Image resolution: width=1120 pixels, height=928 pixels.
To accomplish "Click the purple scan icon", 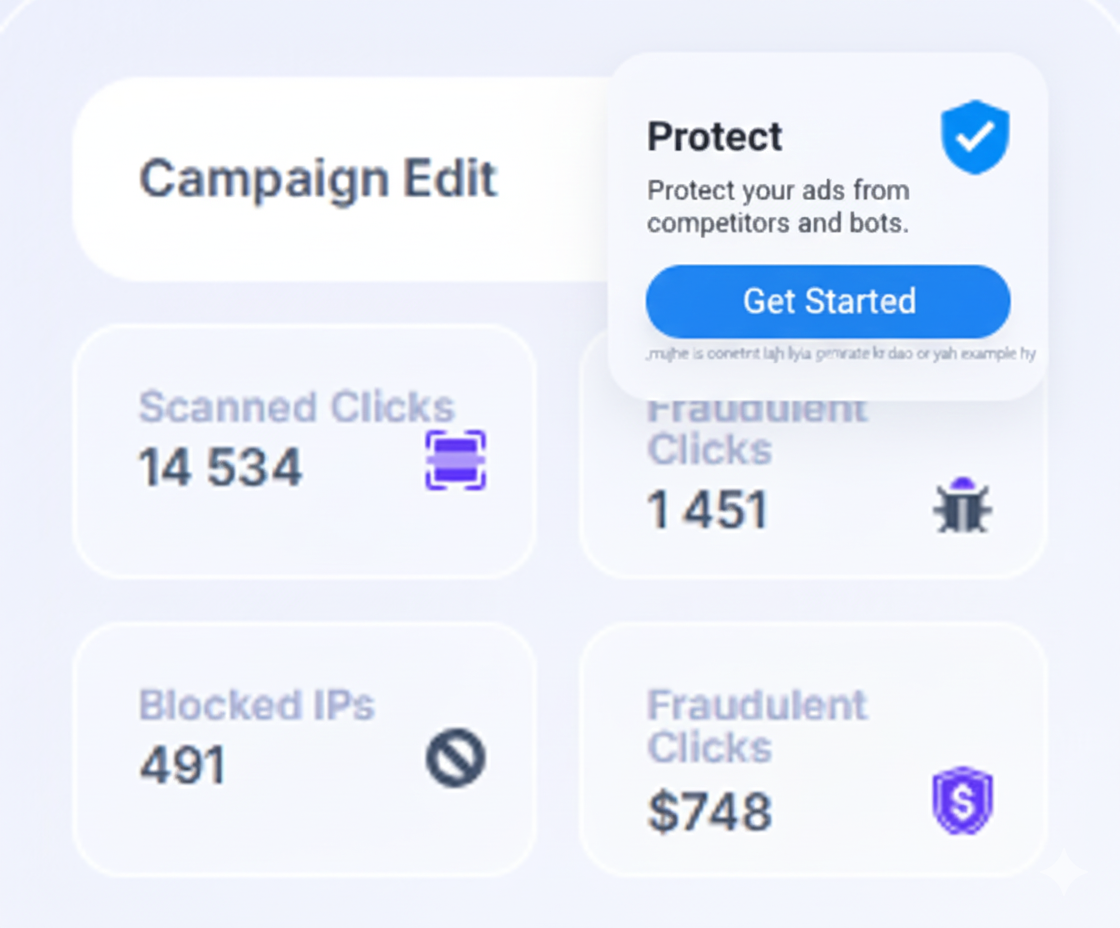I will pyautogui.click(x=455, y=460).
